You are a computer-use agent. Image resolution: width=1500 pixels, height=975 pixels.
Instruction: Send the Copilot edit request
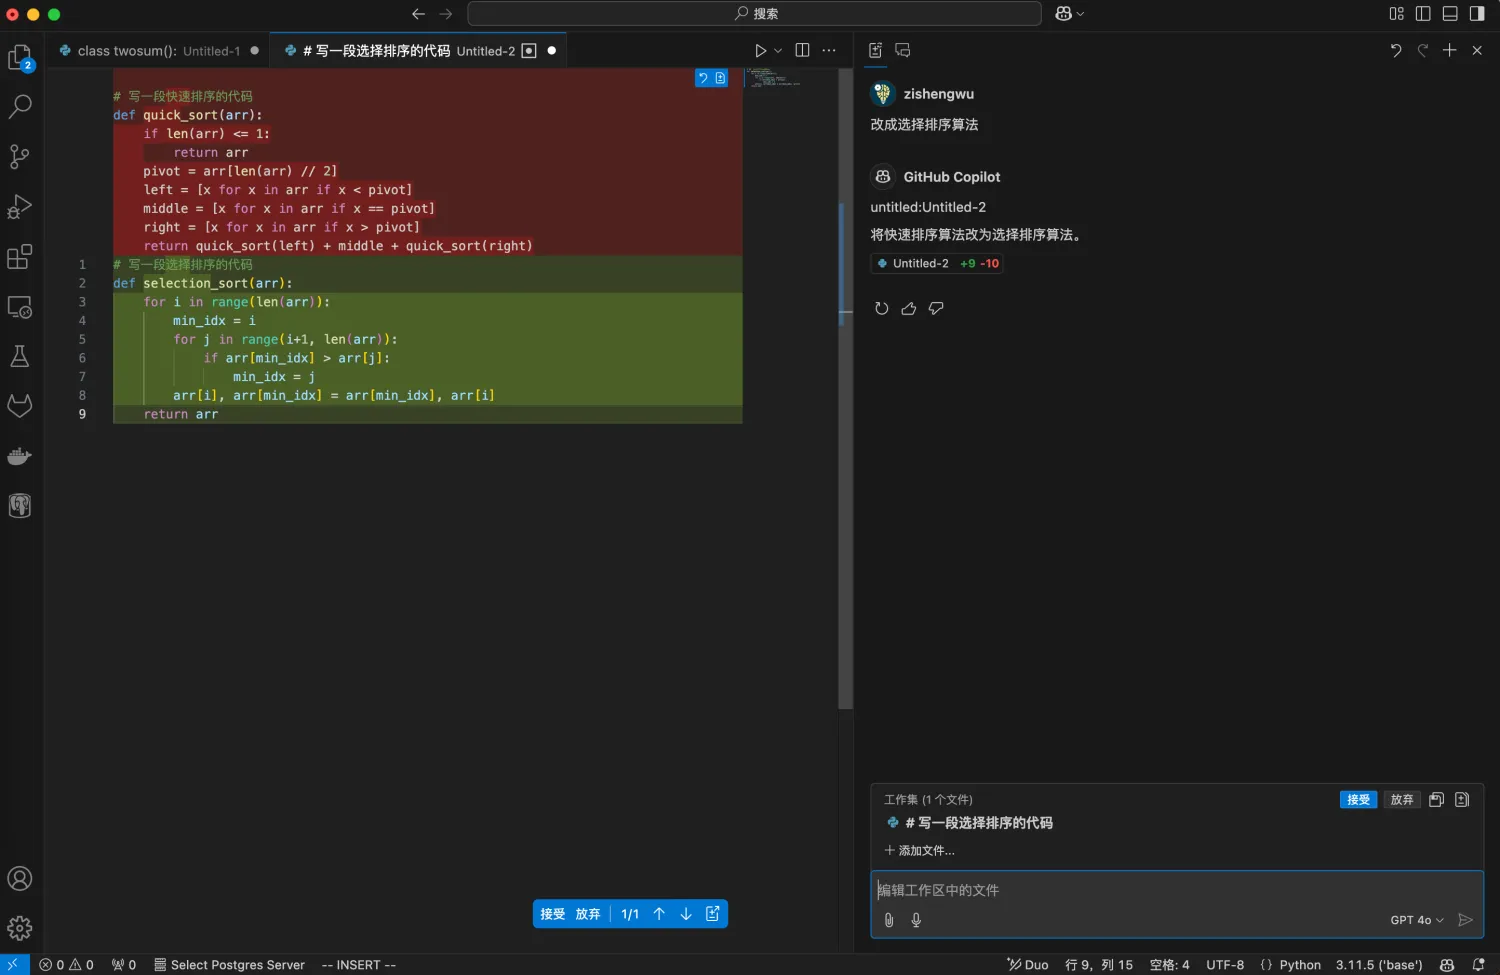point(1465,920)
